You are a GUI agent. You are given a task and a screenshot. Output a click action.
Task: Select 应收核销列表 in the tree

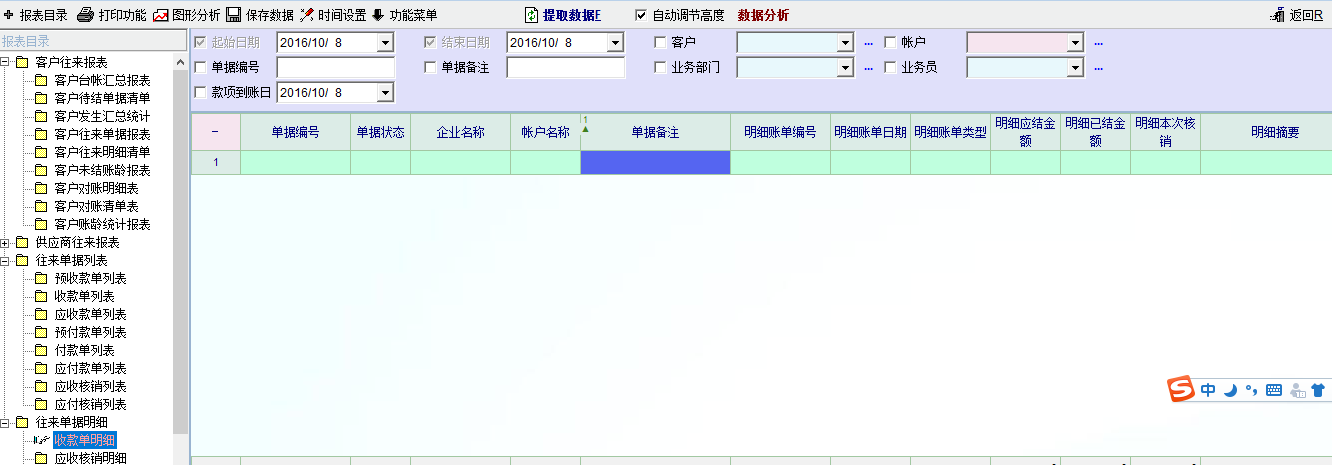(x=90, y=386)
